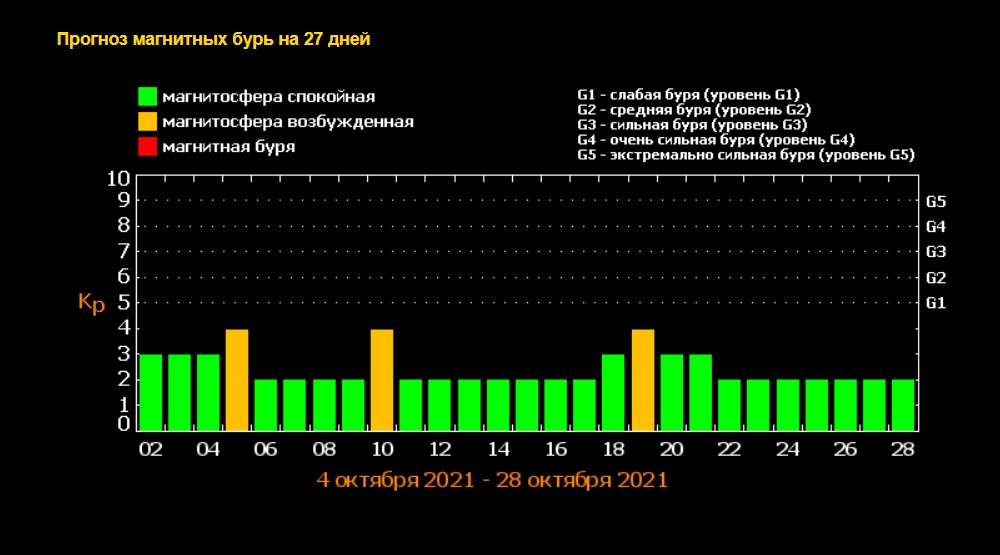
Task: Click the G1 level label on right axis
Action: pos(936,303)
